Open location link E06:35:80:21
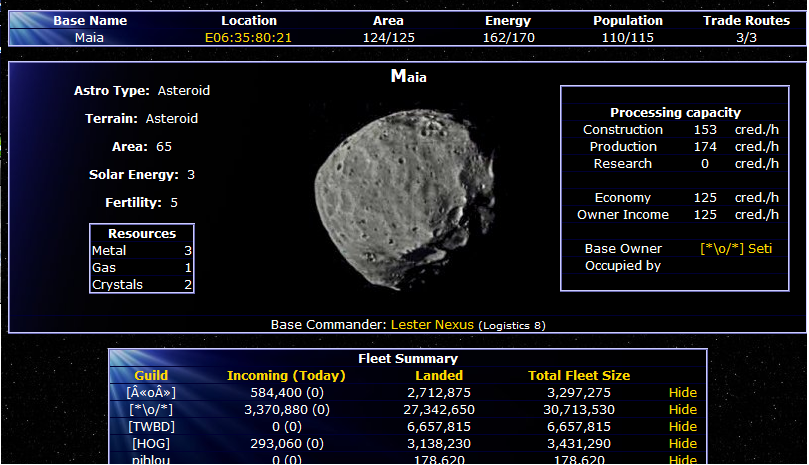The width and height of the screenshot is (809, 465). click(248, 38)
